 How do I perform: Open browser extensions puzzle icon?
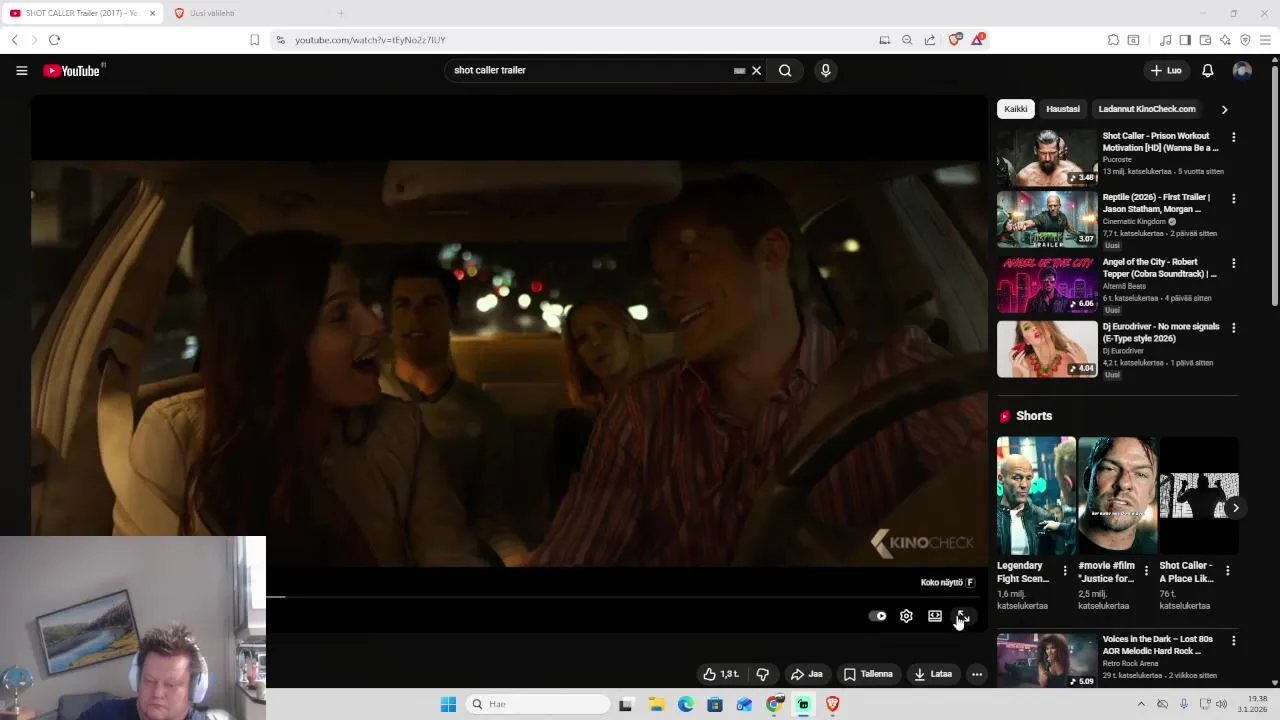coord(1113,40)
